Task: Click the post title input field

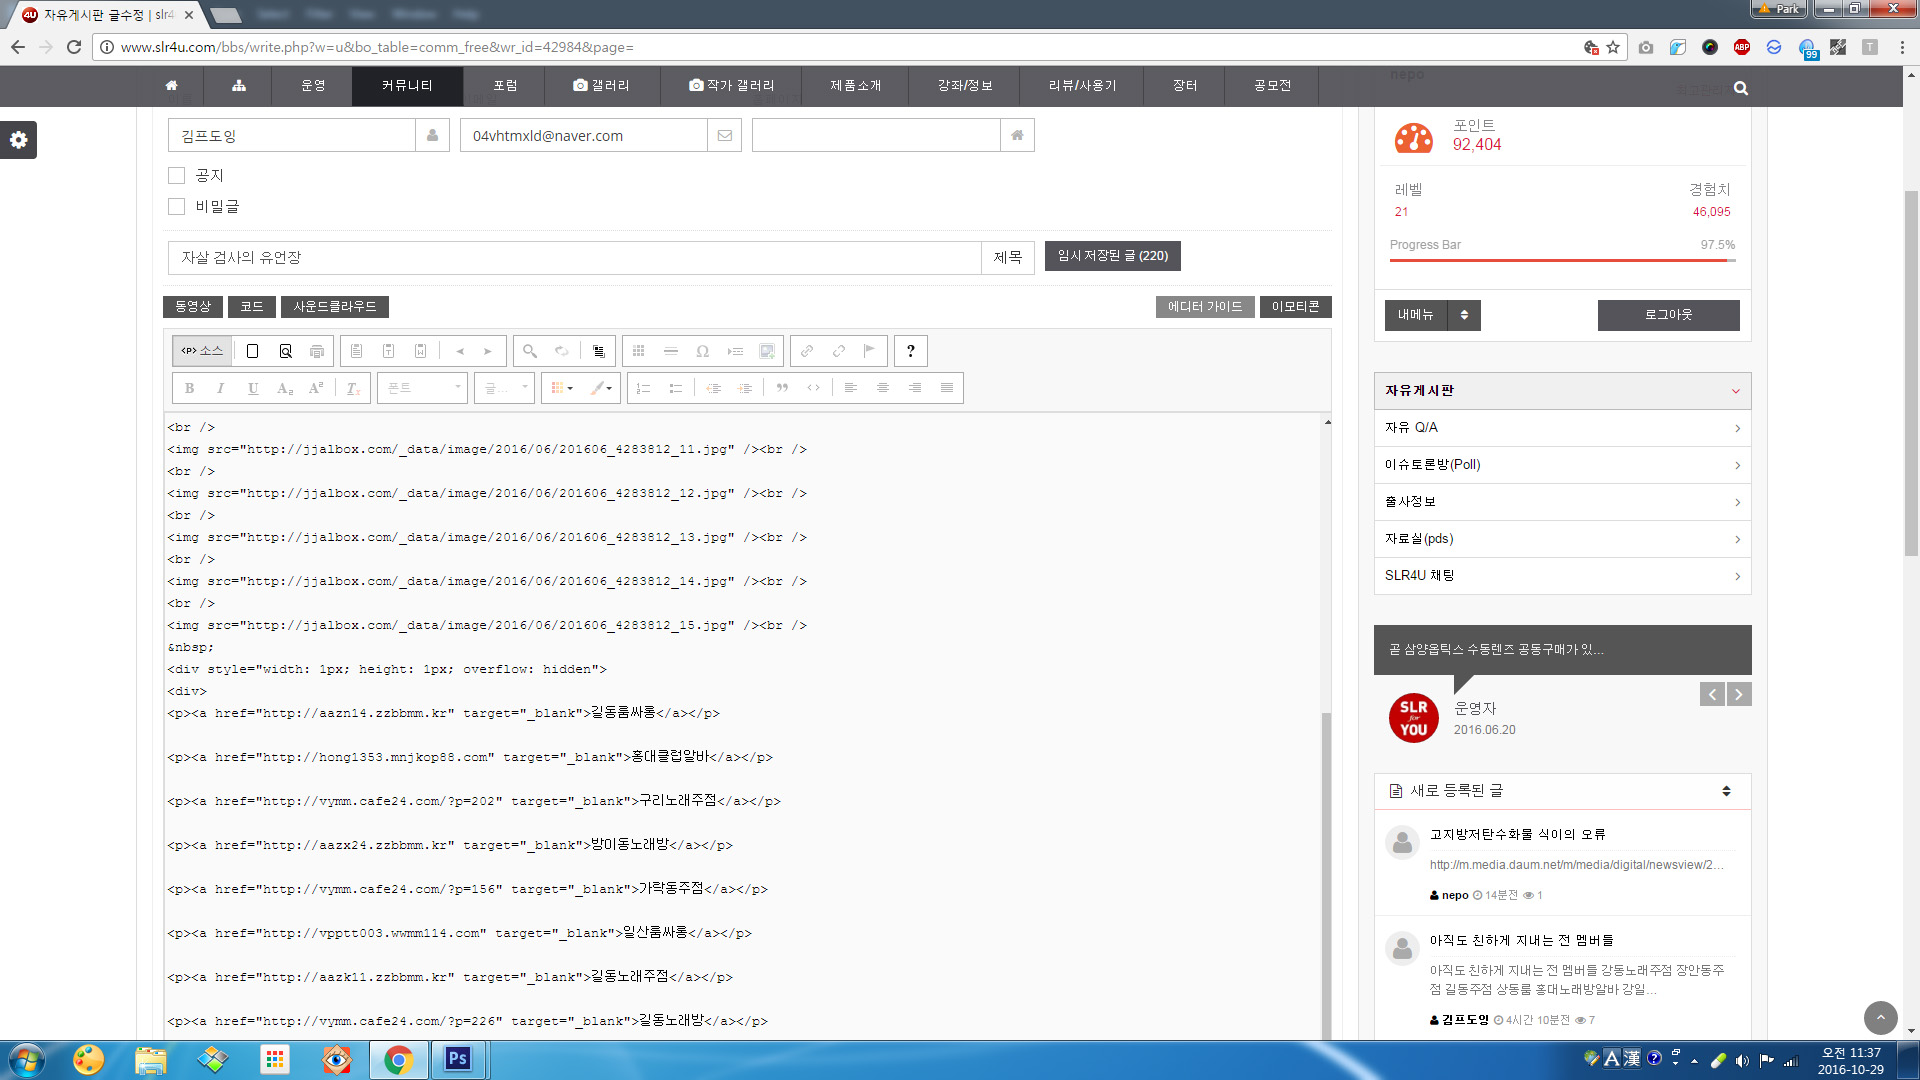Action: (x=574, y=258)
